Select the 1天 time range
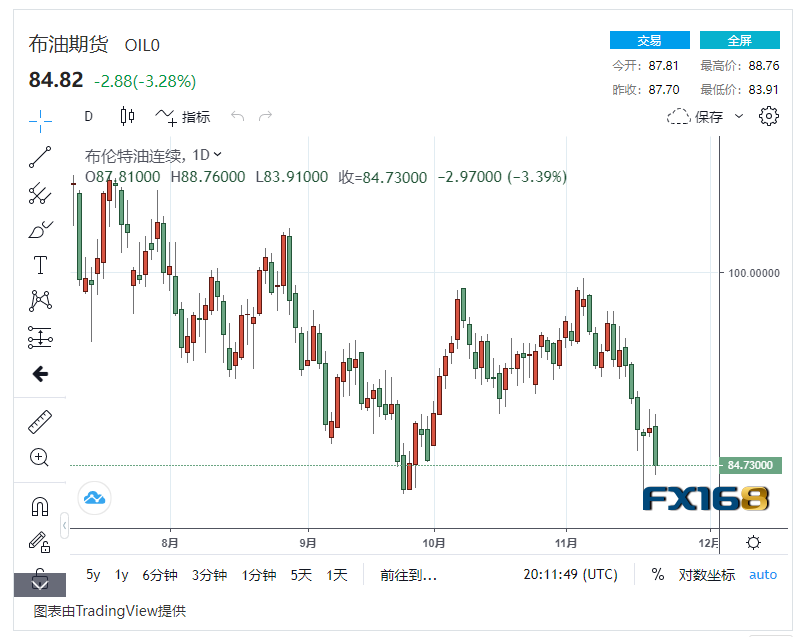The width and height of the screenshot is (806, 637). coord(337,575)
